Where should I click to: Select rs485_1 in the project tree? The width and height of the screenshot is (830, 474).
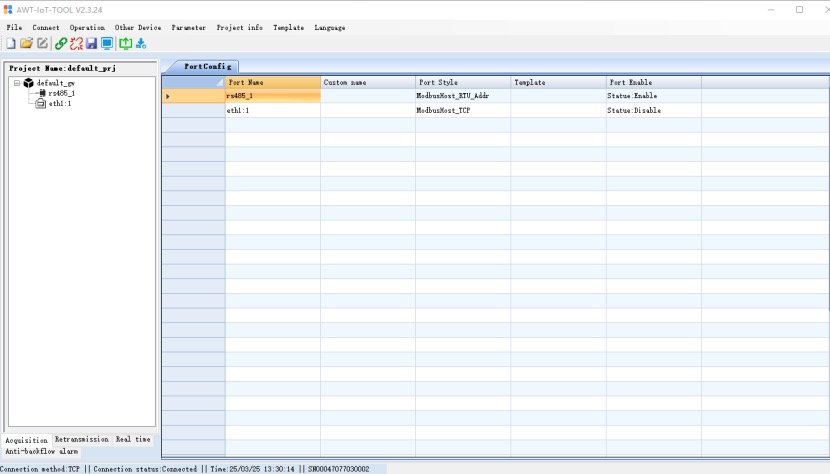61,93
